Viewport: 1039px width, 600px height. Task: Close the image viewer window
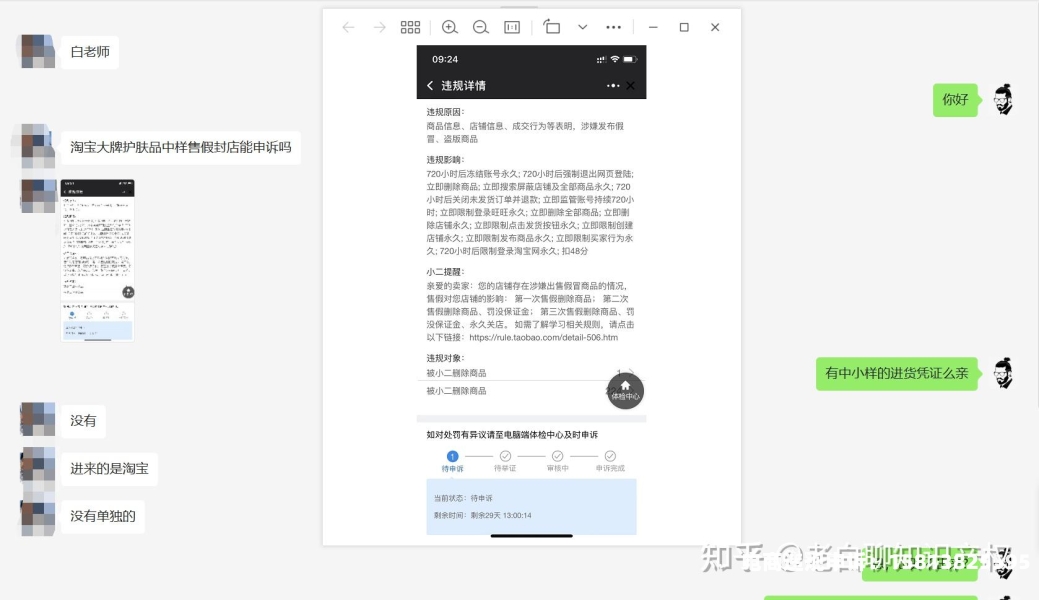(x=715, y=27)
